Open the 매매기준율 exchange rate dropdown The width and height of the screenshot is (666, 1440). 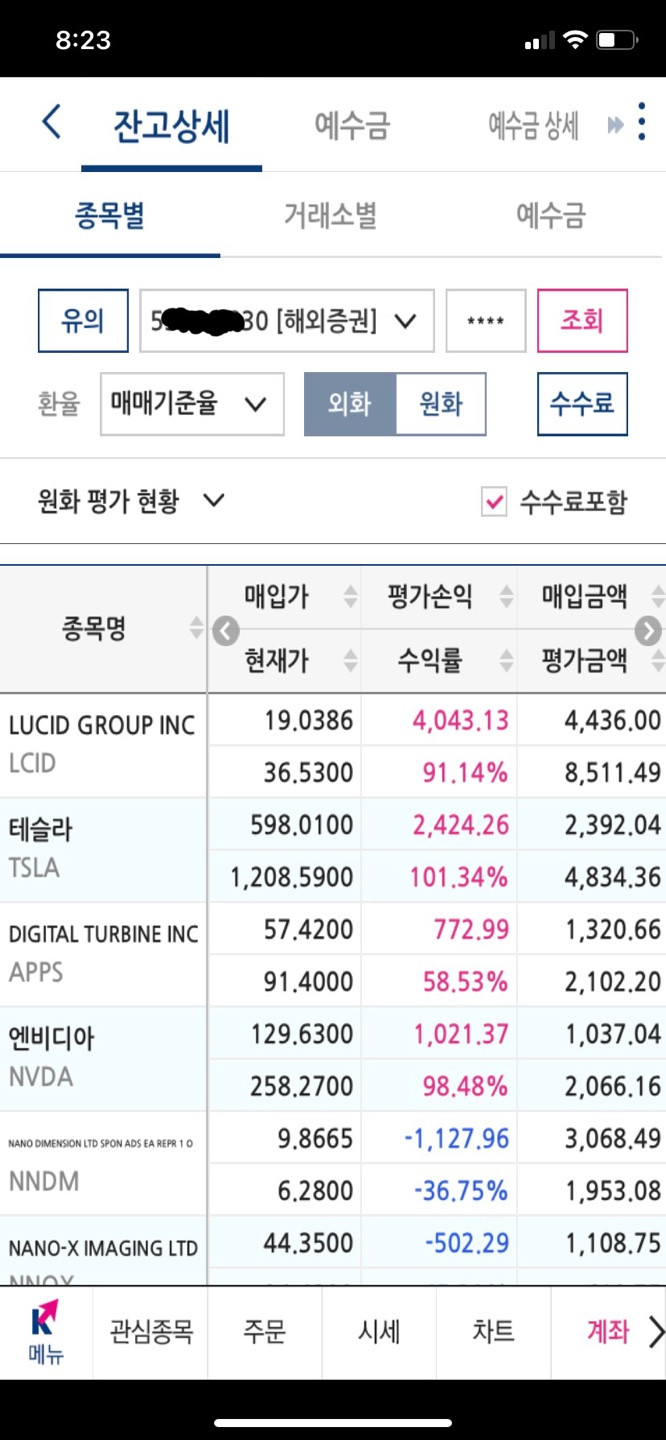coord(192,404)
